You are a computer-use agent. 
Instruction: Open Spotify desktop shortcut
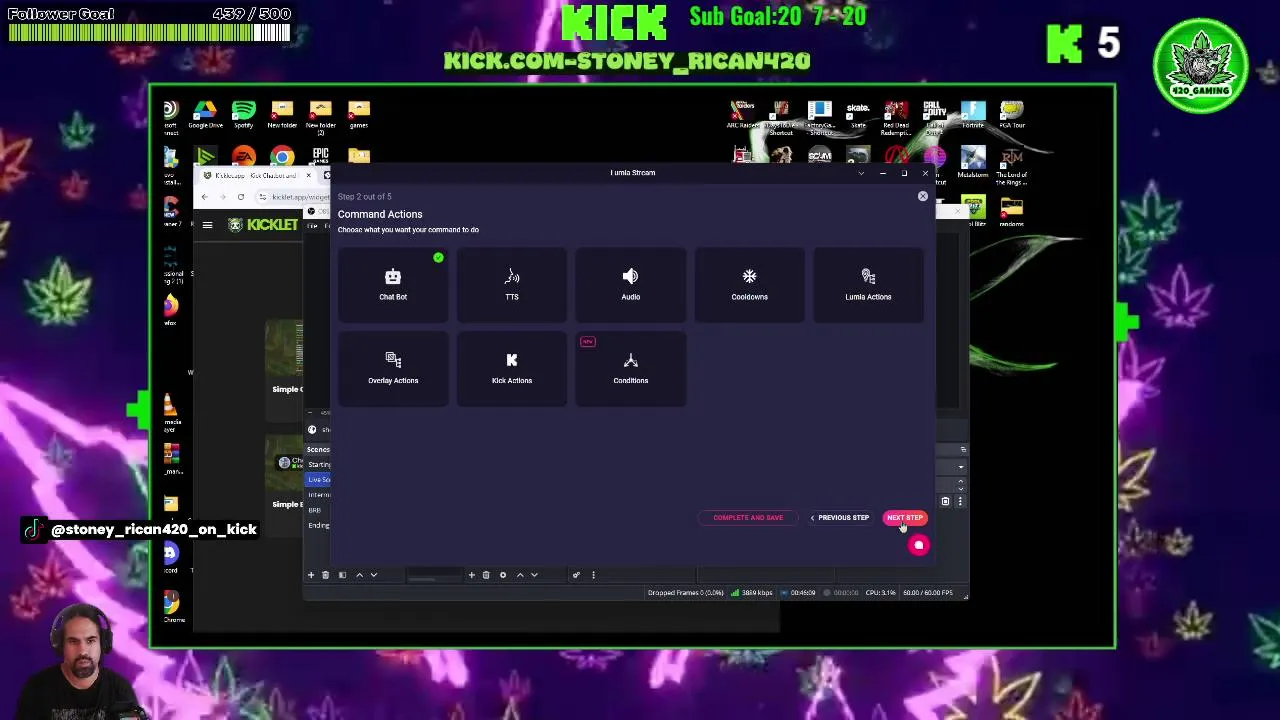point(244,114)
